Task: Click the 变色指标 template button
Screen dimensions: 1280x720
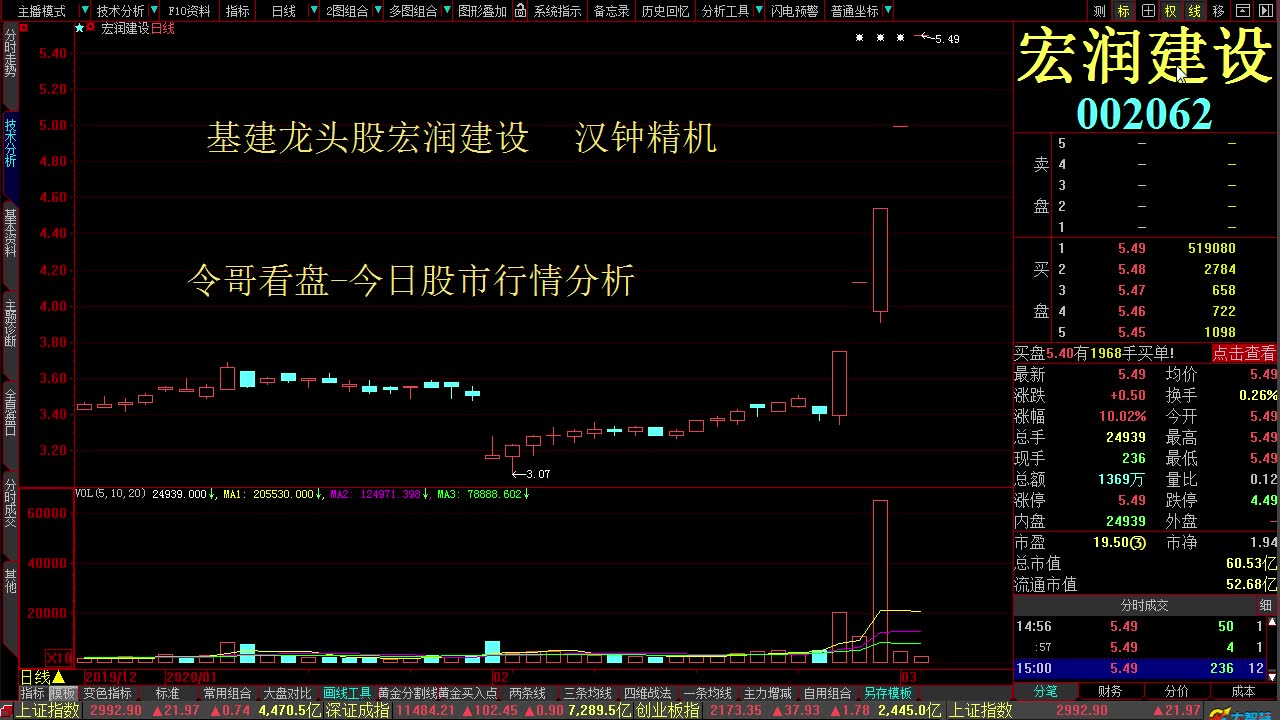Action: pos(107,693)
